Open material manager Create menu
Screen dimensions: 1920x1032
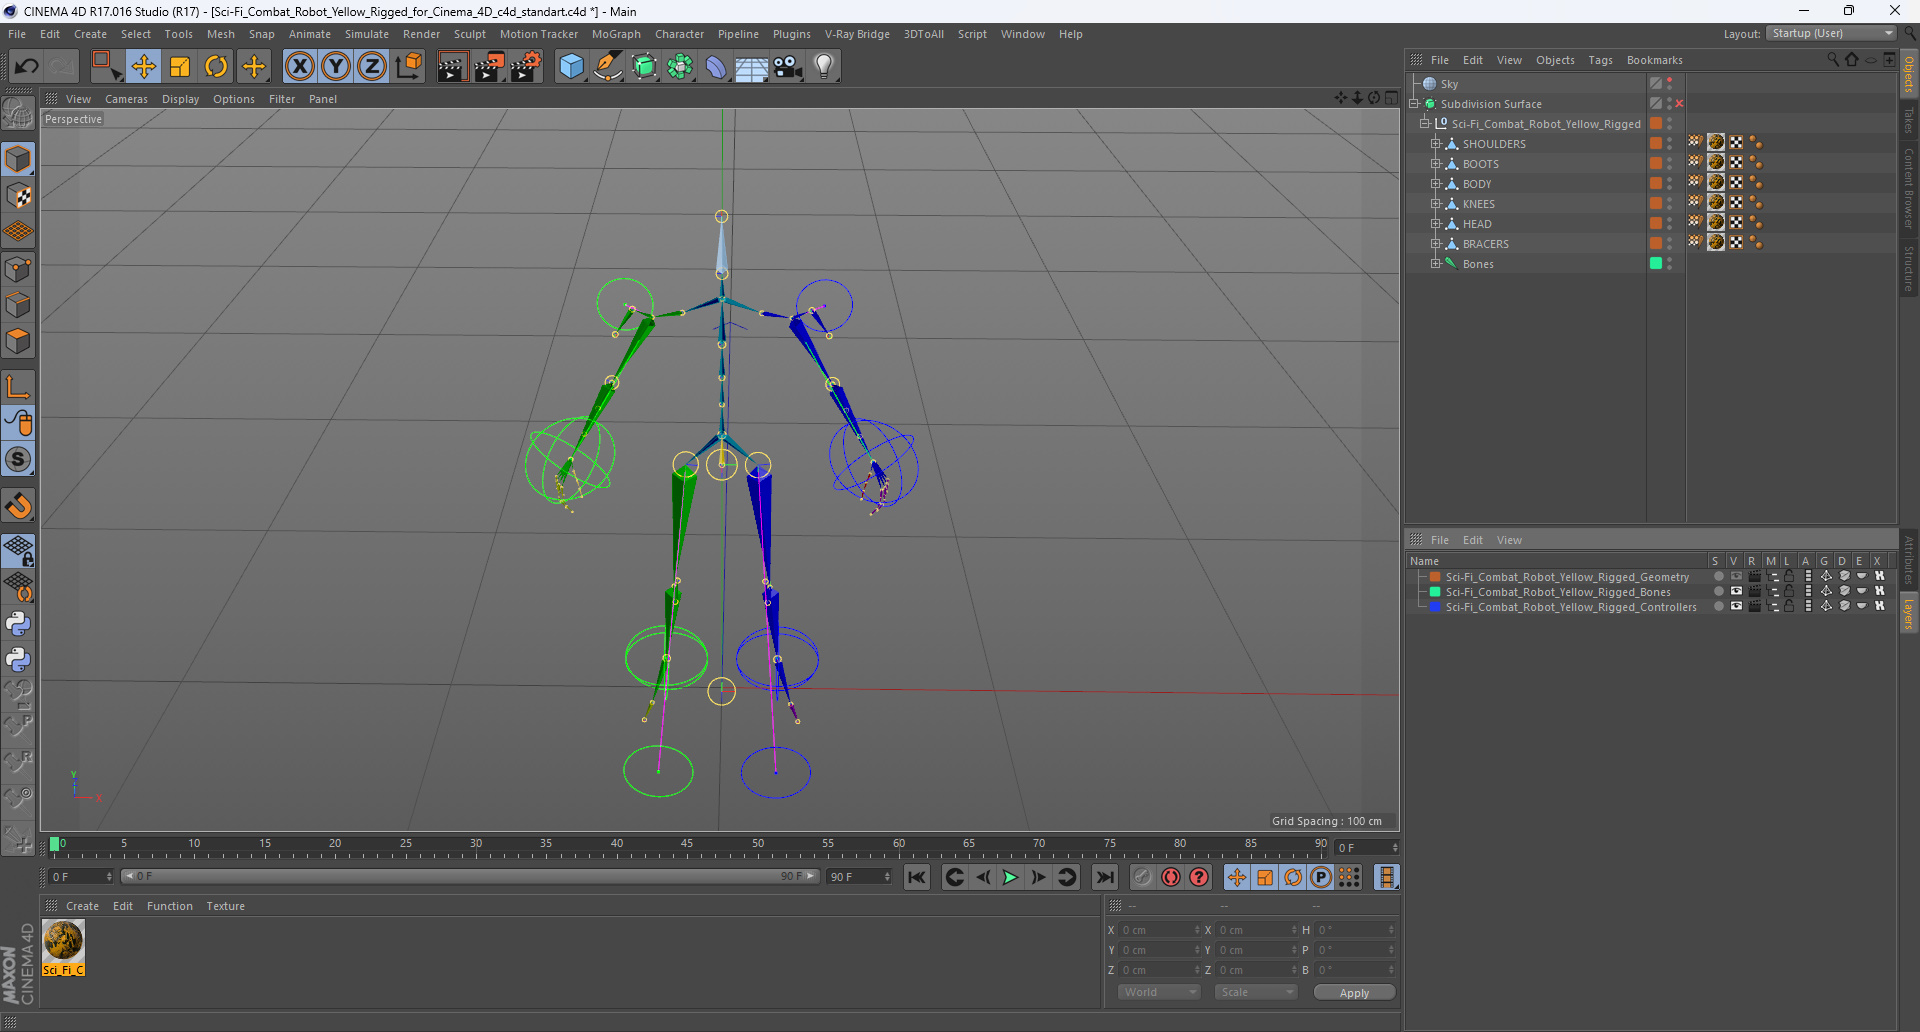coord(82,906)
